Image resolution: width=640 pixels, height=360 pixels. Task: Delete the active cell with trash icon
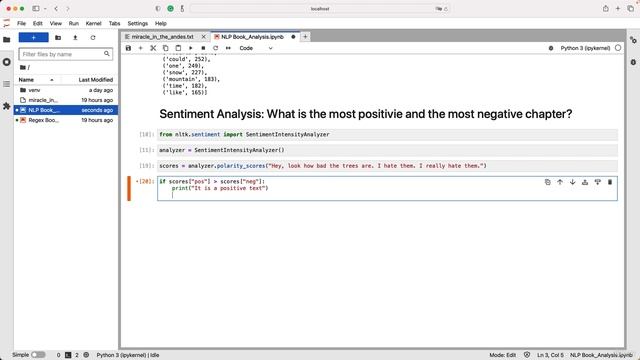[610, 182]
